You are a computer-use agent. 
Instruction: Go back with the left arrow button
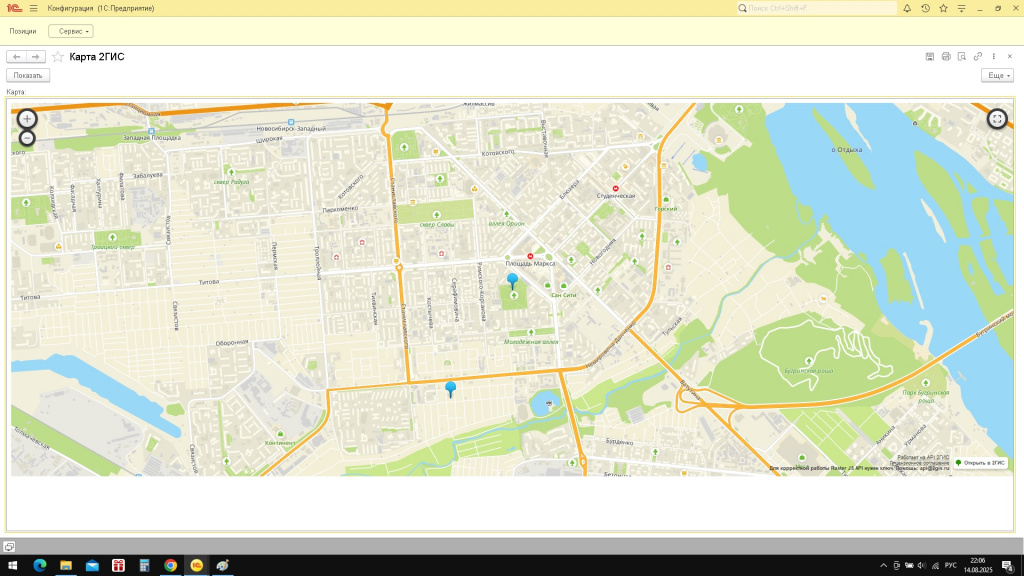click(x=16, y=57)
